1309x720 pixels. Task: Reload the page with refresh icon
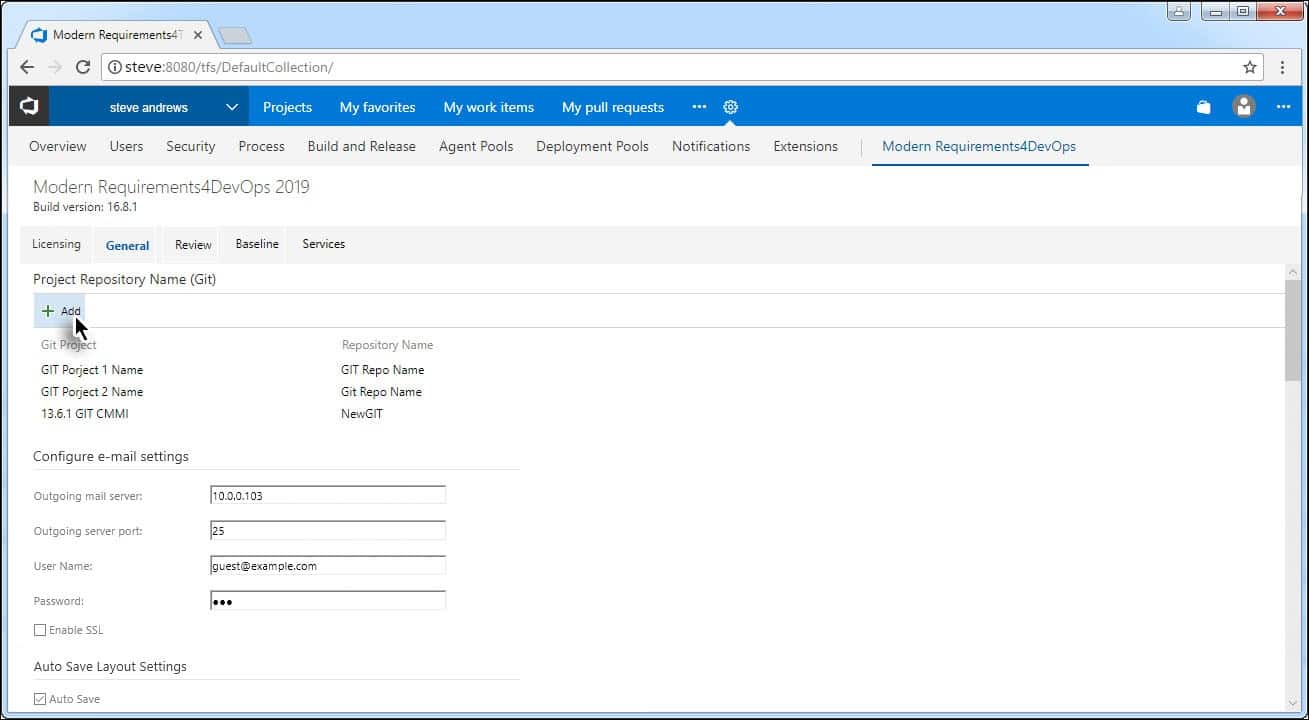pos(83,67)
